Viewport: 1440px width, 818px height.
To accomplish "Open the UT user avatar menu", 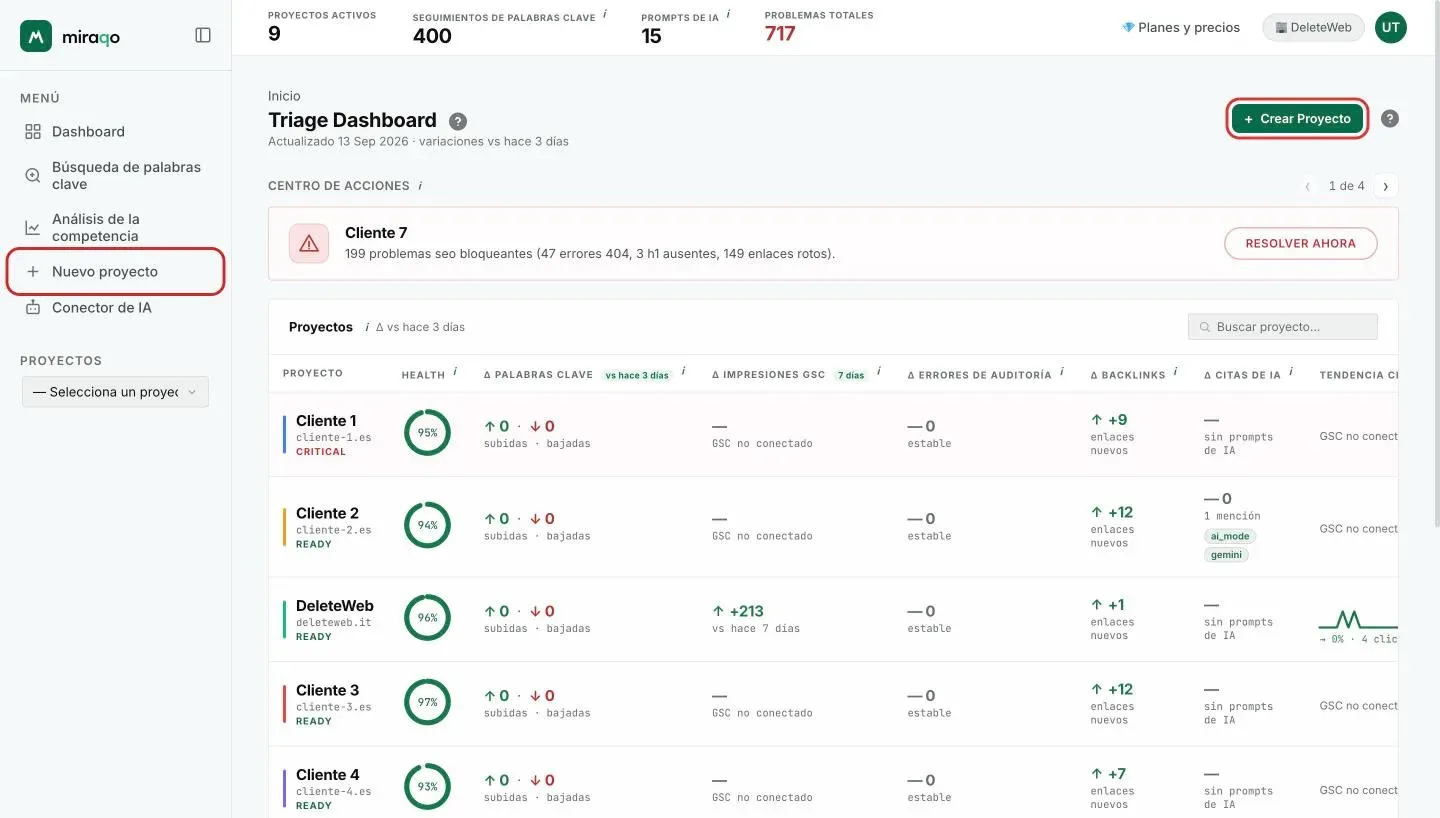I will [1391, 28].
